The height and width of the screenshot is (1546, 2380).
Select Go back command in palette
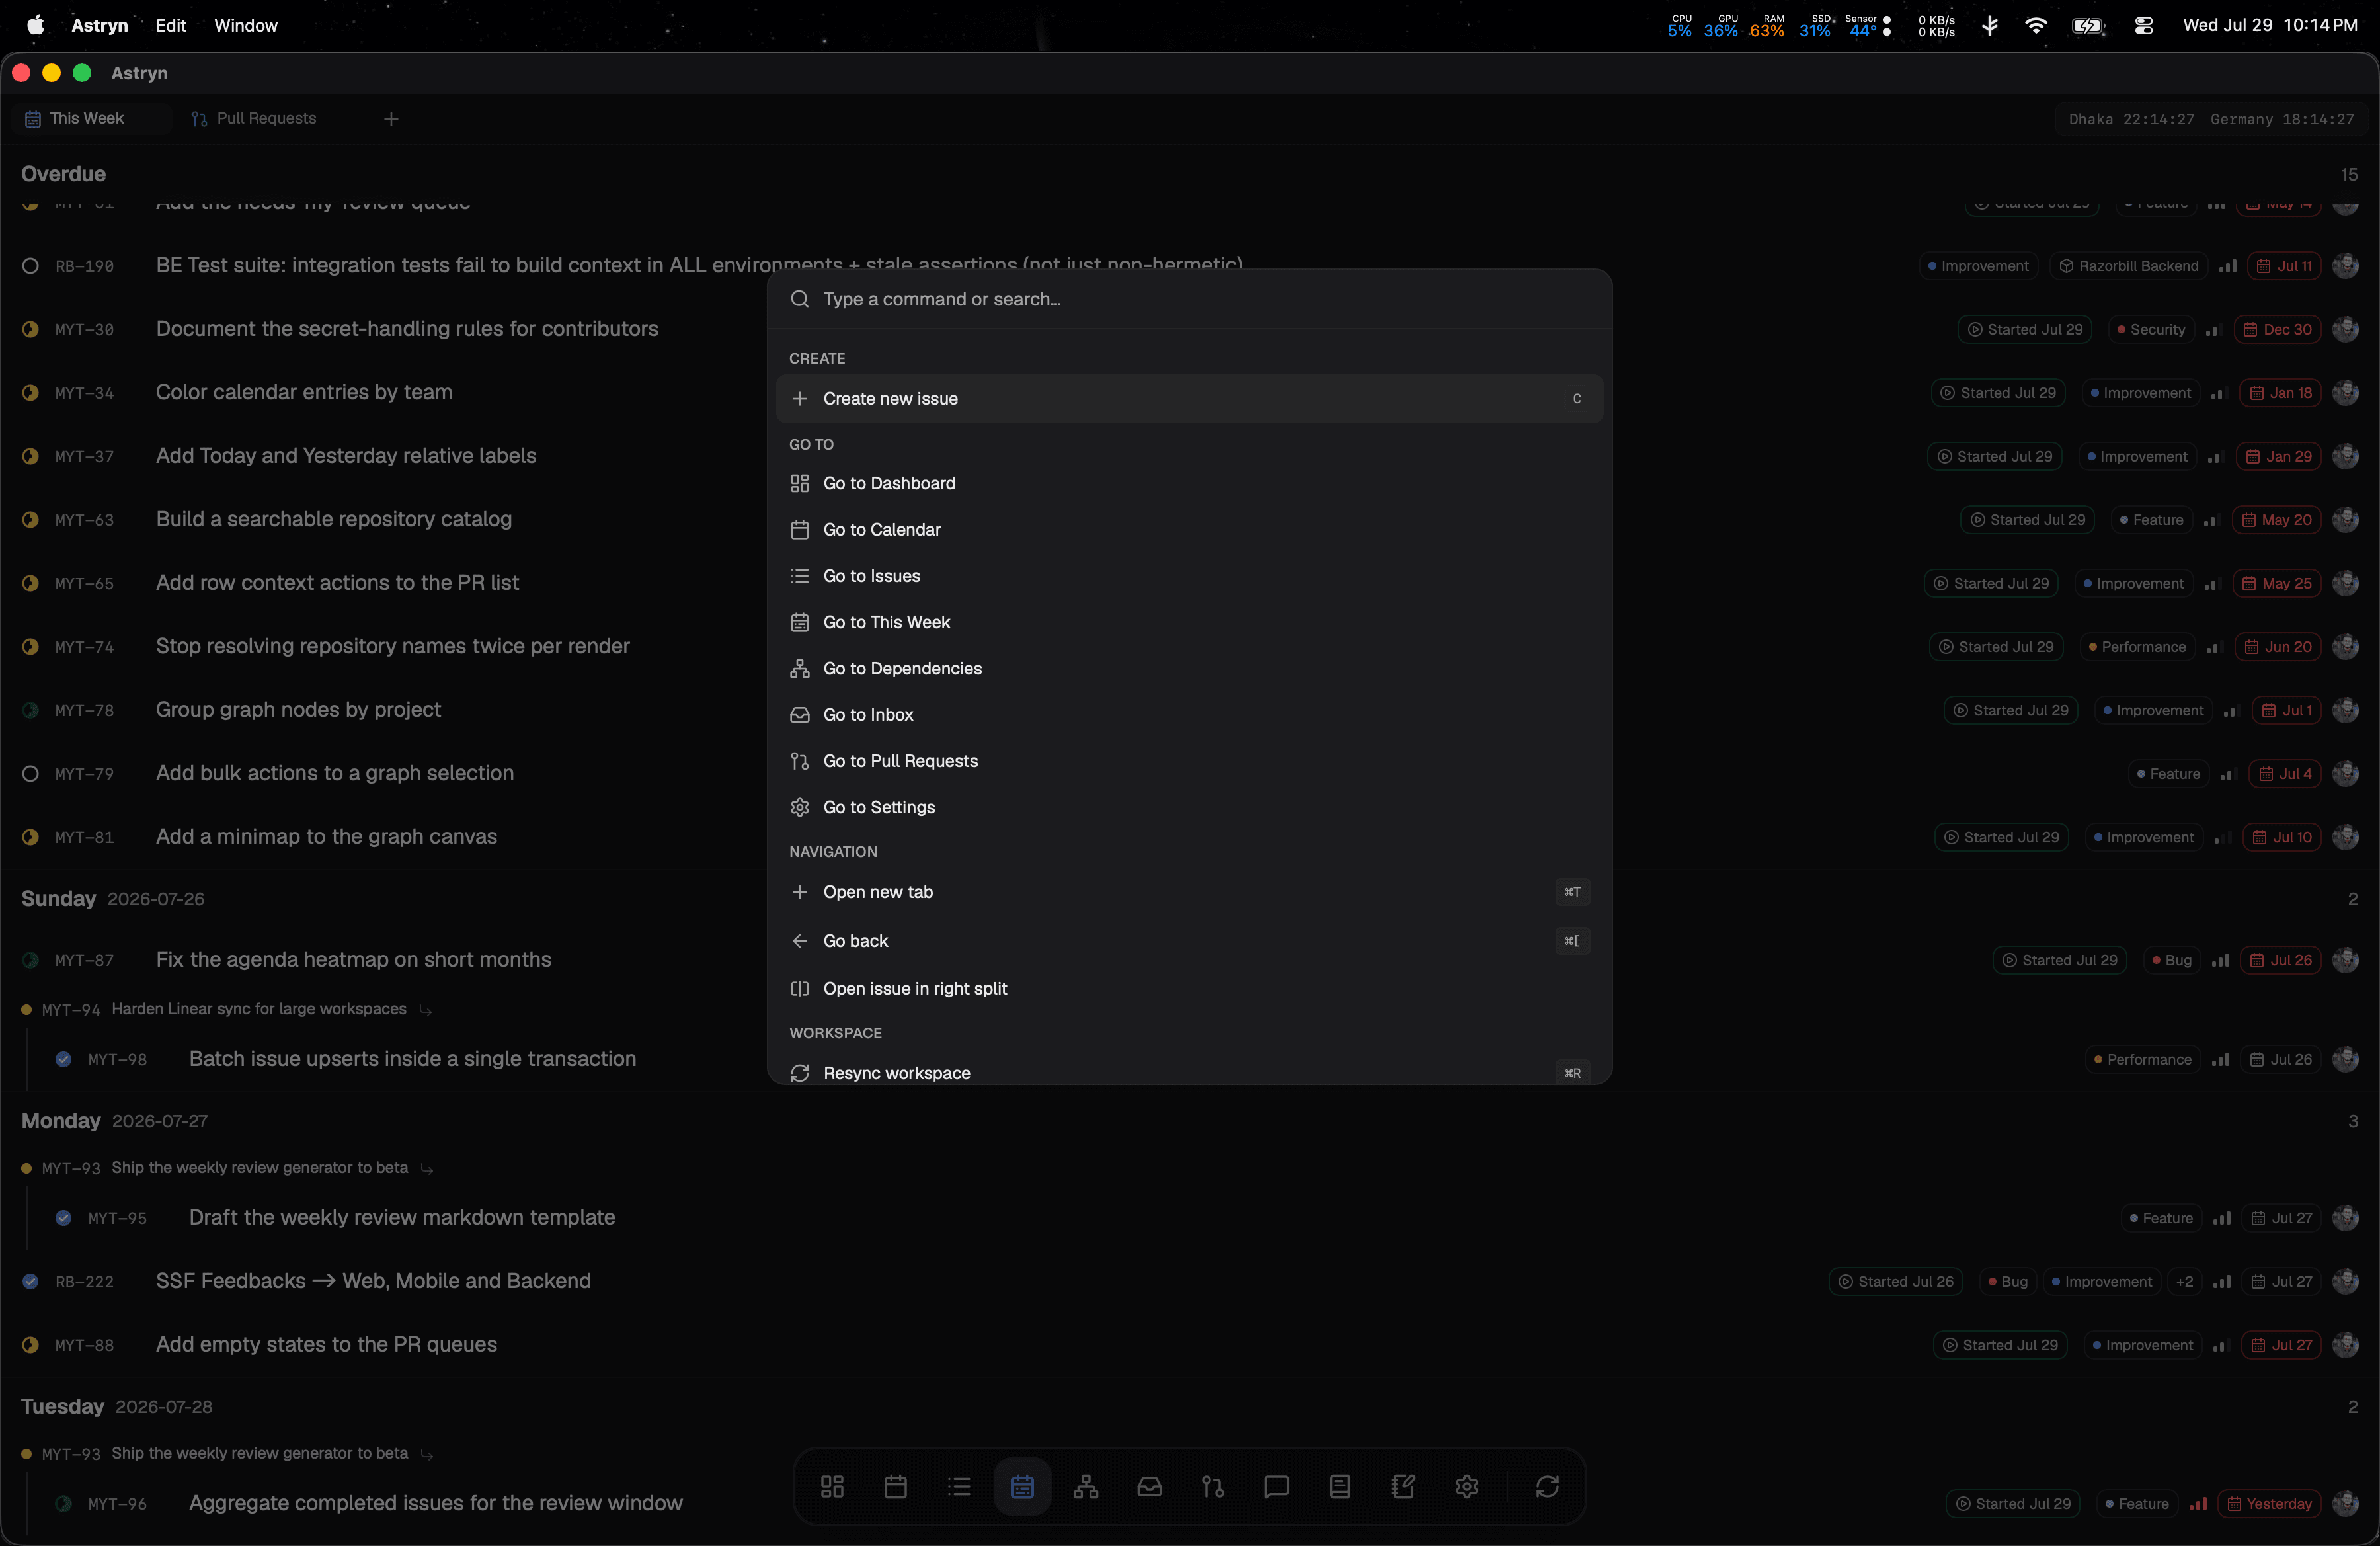[x=1189, y=941]
